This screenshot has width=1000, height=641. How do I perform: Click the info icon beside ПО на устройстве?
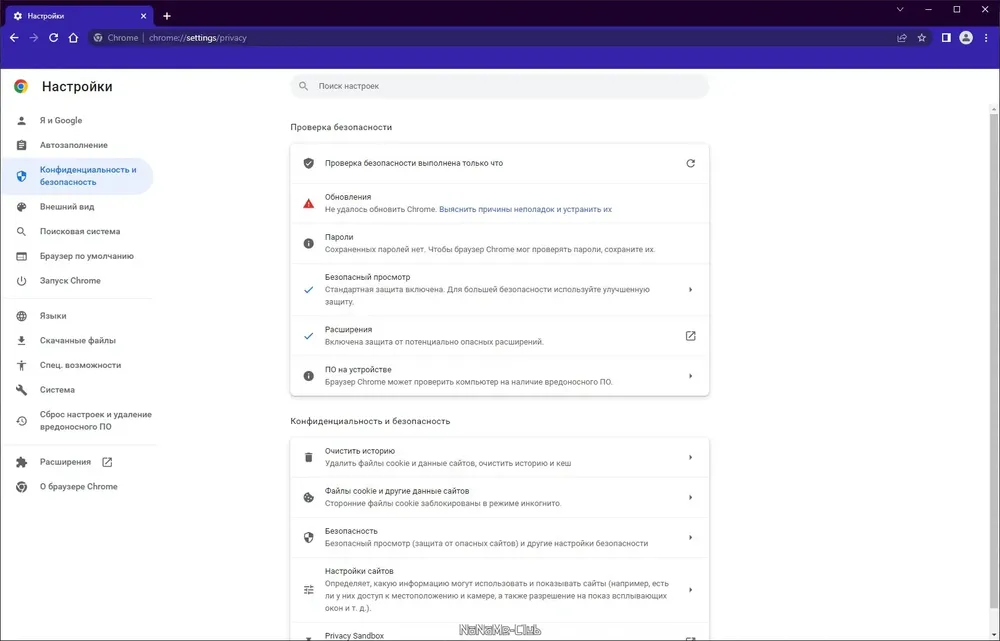pos(309,376)
